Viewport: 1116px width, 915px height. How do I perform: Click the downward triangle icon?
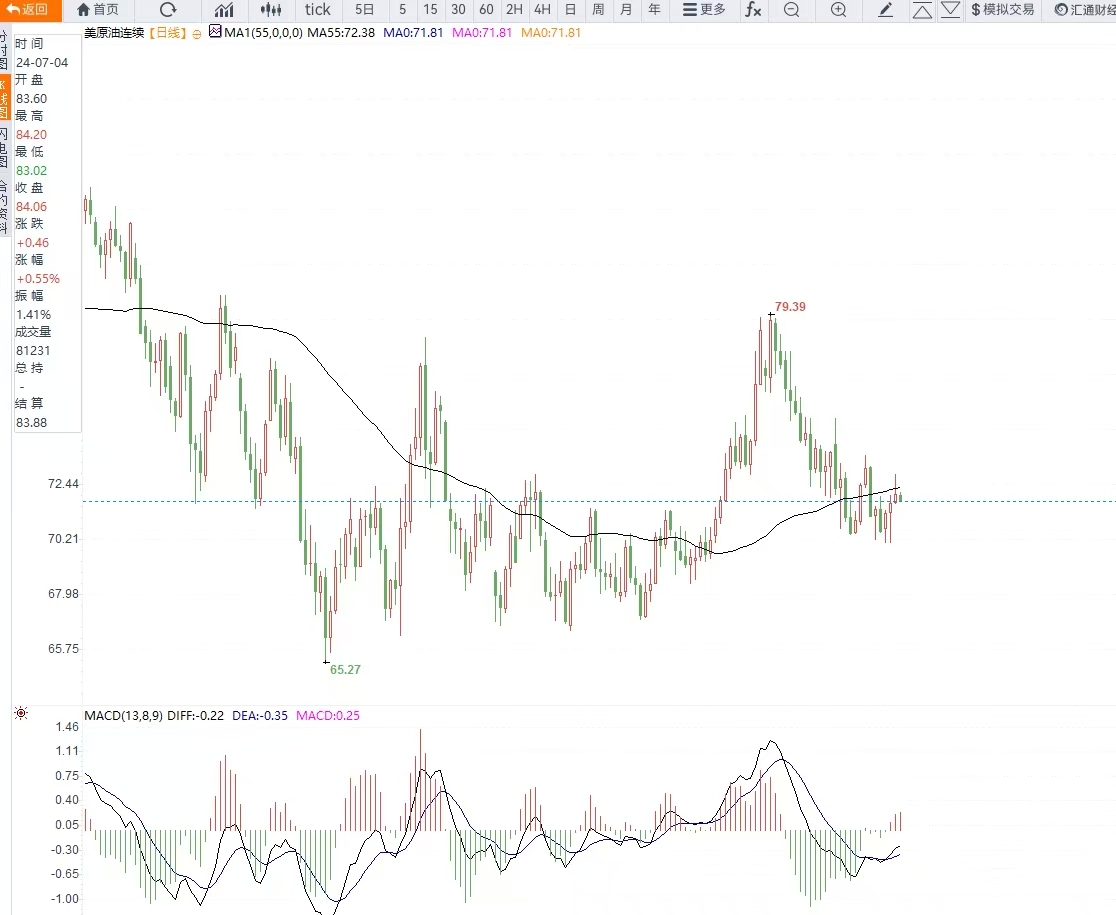[951, 10]
